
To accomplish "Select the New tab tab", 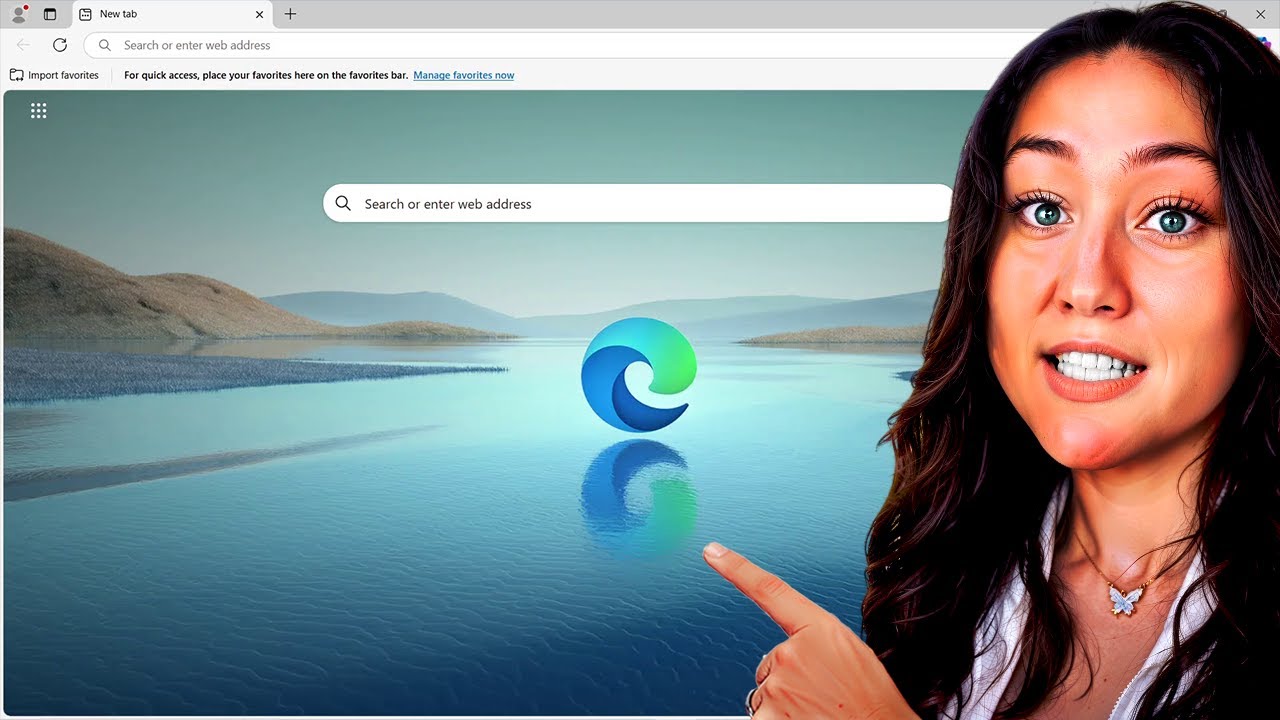I will point(171,14).
